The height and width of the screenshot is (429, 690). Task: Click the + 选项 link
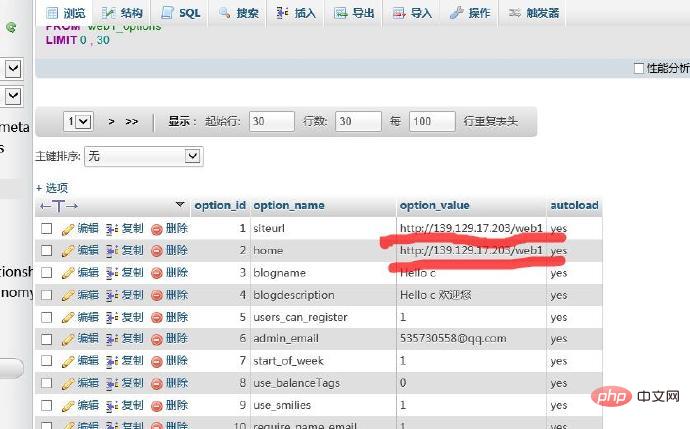pyautogui.click(x=52, y=187)
